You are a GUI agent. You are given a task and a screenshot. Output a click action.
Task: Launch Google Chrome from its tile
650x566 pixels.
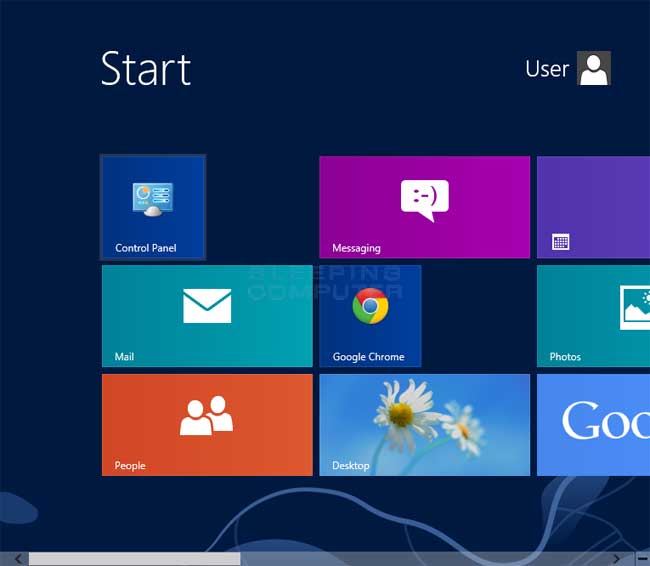point(370,316)
